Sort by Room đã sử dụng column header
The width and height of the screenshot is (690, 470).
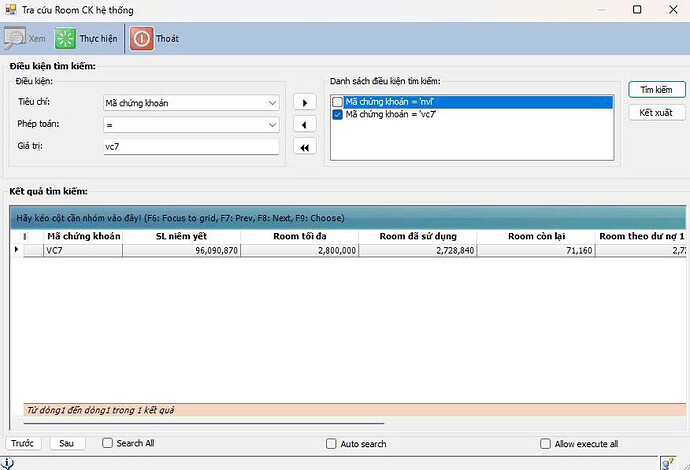[418, 236]
